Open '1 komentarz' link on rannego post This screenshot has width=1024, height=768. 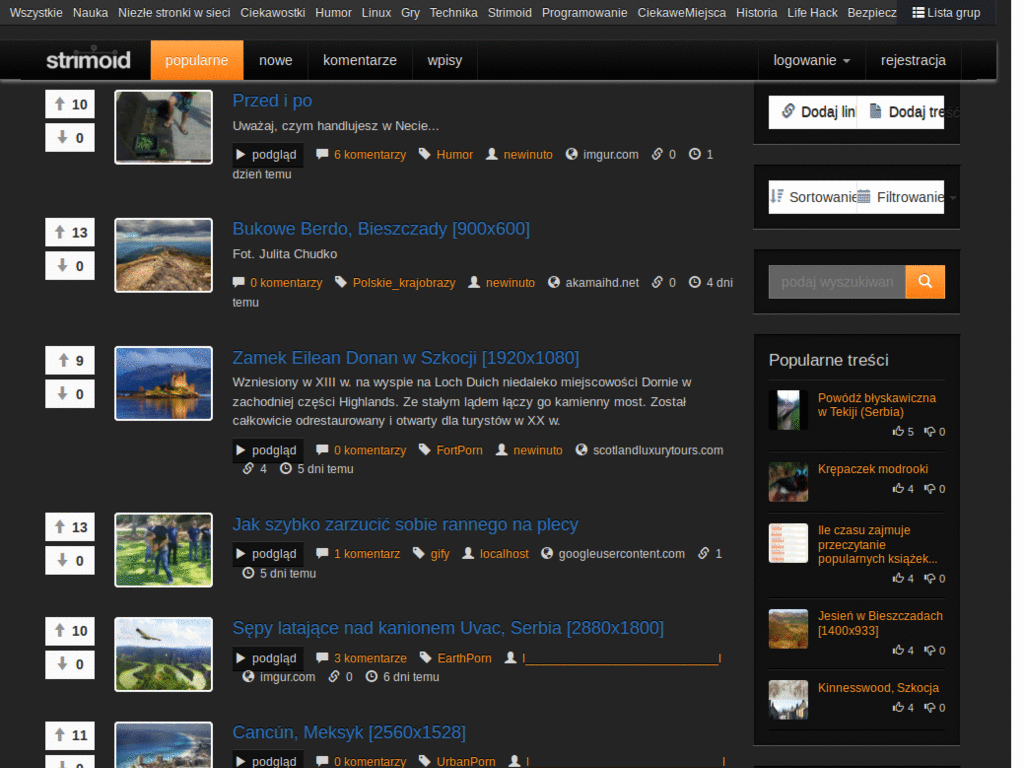367,554
